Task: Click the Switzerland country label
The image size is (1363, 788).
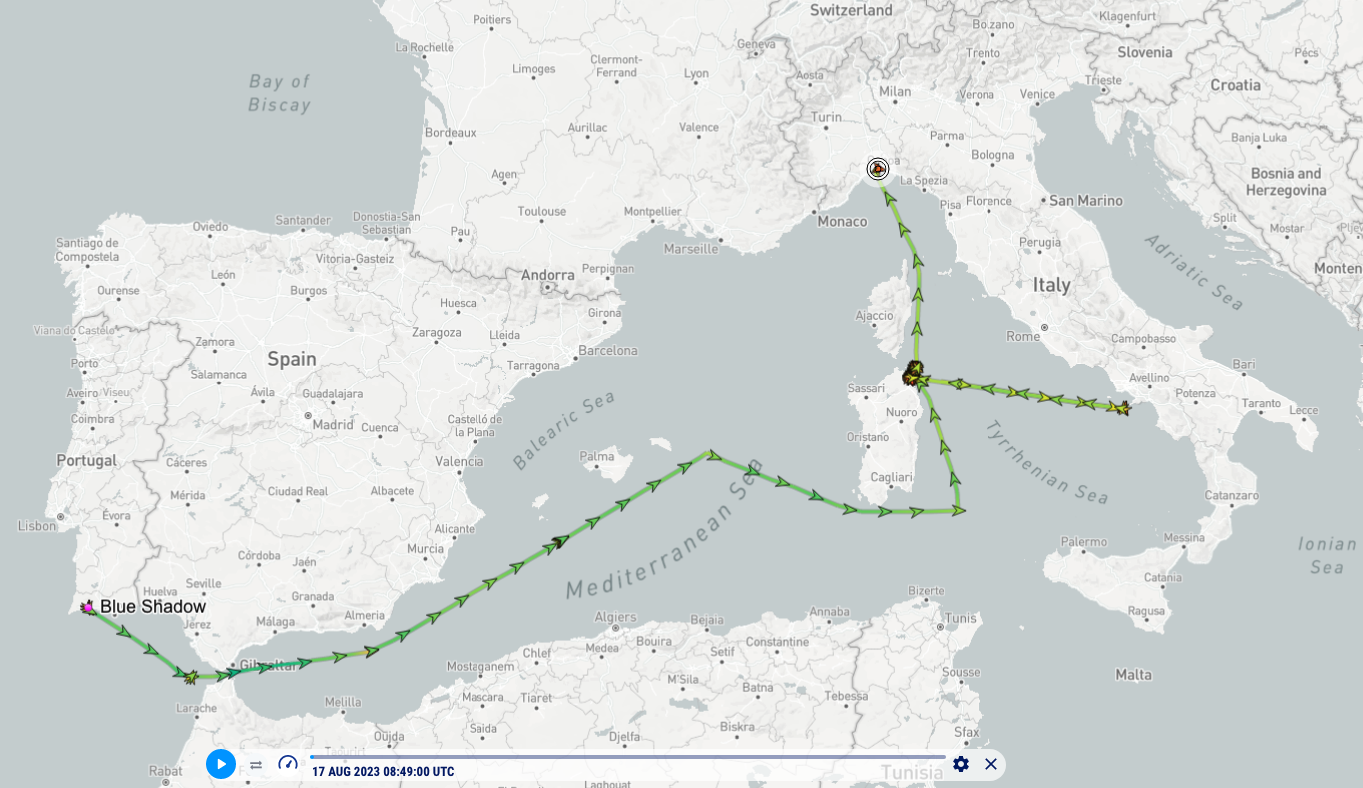Action: [x=851, y=10]
